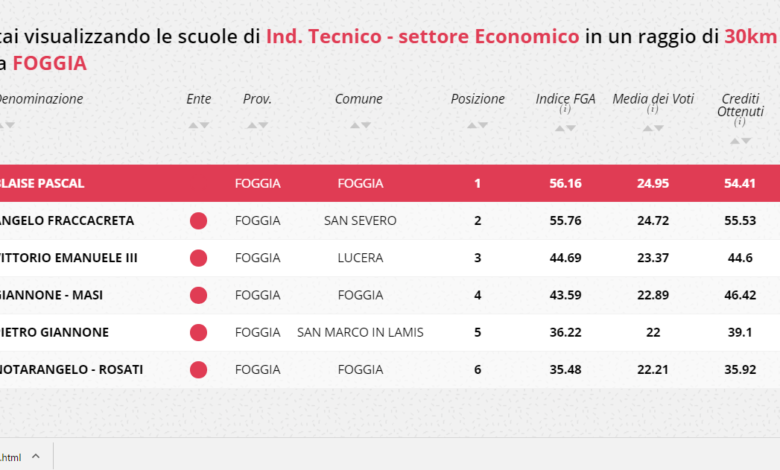Viewport: 780px width, 470px height.
Task: Click red Ente dot for Pietro Giannone
Action: pyautogui.click(x=198, y=333)
